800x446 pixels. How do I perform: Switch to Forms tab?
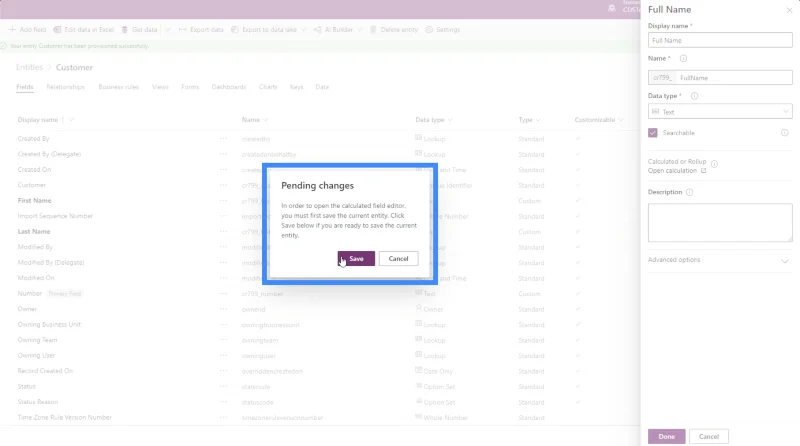pyautogui.click(x=190, y=87)
